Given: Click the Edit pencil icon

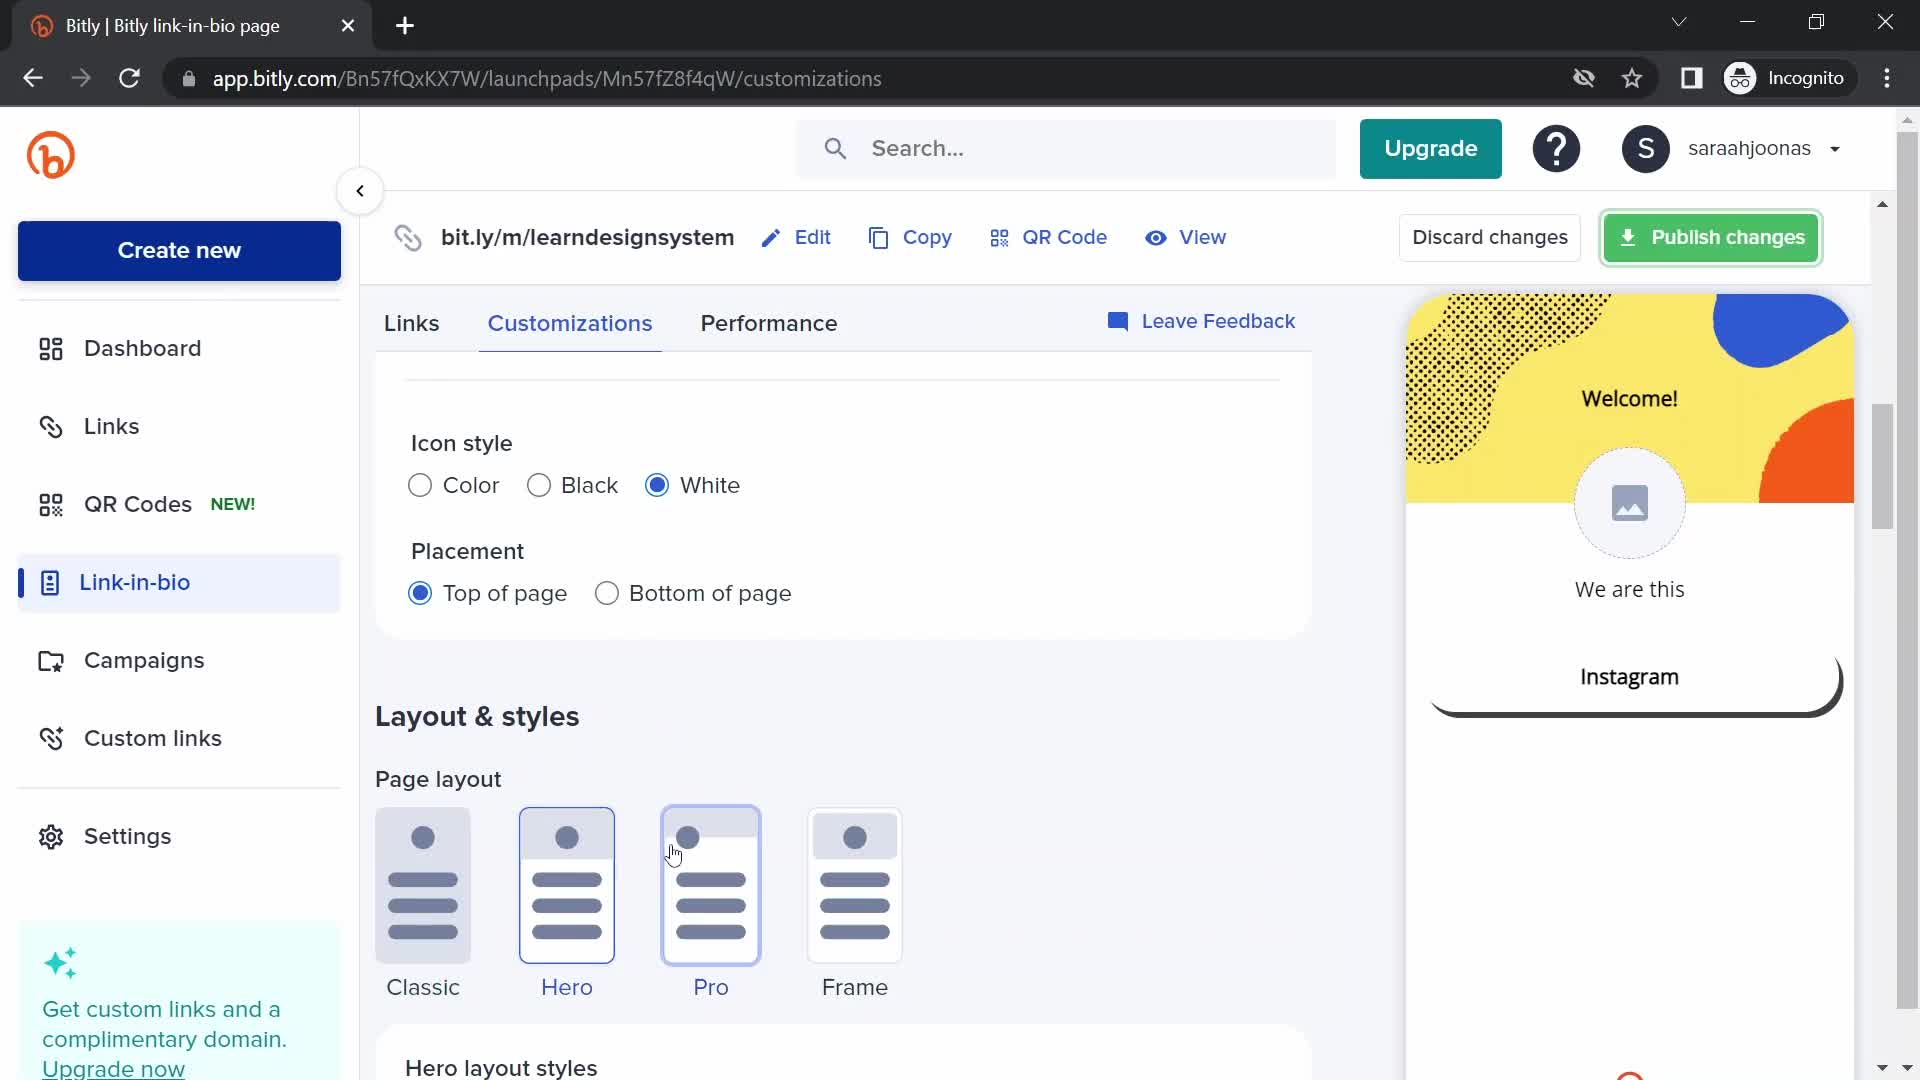Looking at the screenshot, I should tap(770, 238).
